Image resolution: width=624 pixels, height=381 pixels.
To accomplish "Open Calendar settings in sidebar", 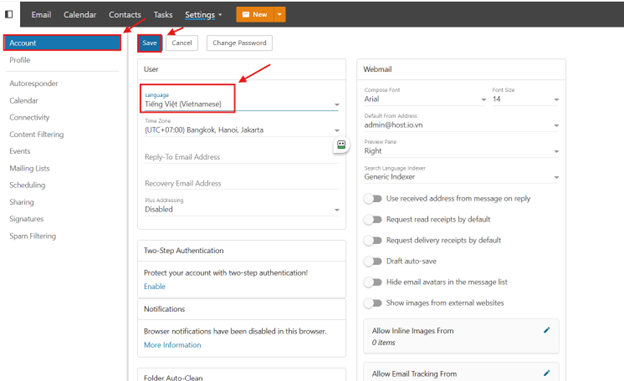I will pyautogui.click(x=24, y=101).
